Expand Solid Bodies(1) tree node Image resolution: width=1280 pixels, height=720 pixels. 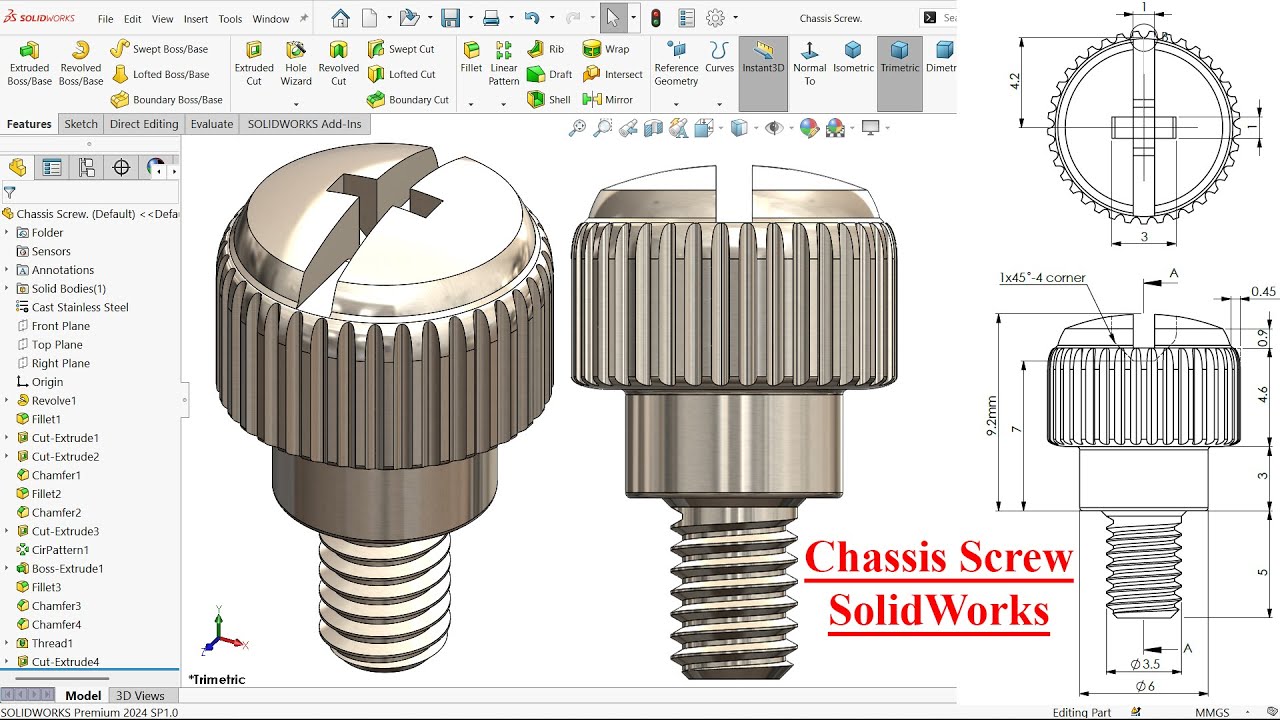(x=7, y=288)
